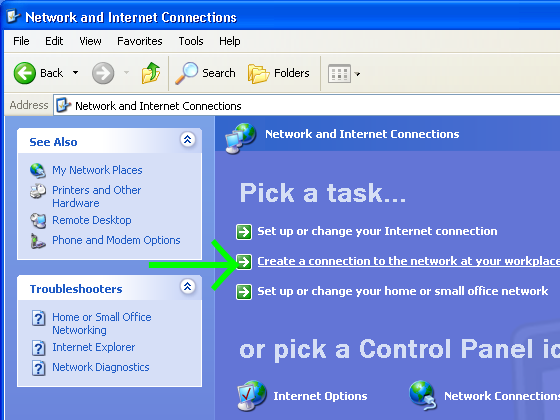
Task: Toggle the Folders pane button
Action: 279,73
